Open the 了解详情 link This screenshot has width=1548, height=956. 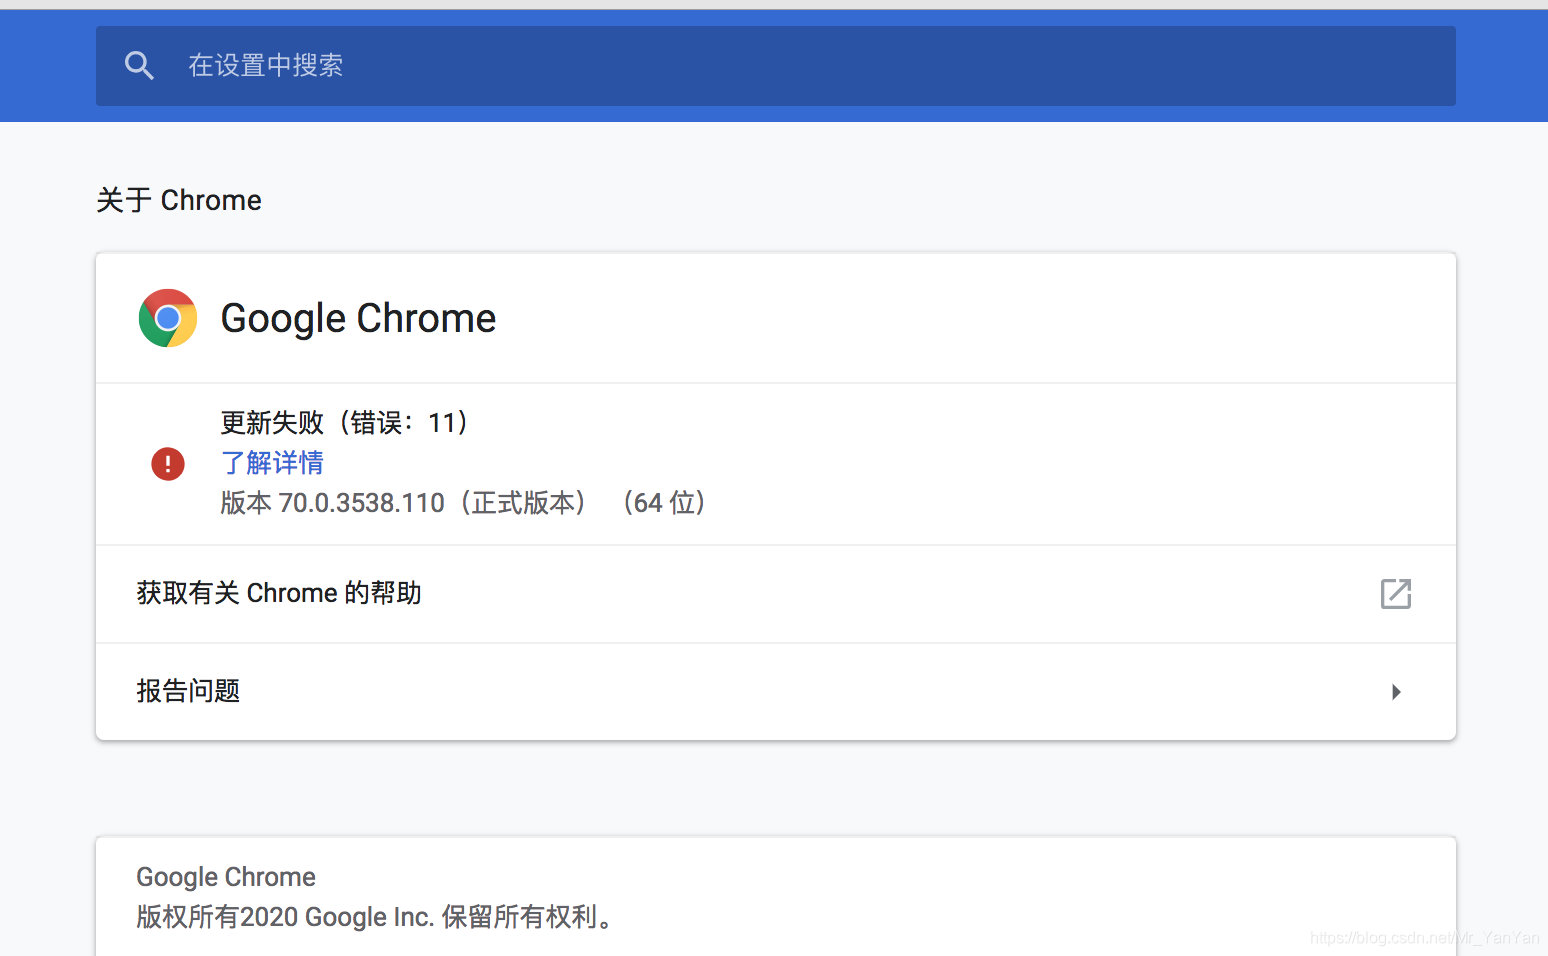(x=272, y=463)
